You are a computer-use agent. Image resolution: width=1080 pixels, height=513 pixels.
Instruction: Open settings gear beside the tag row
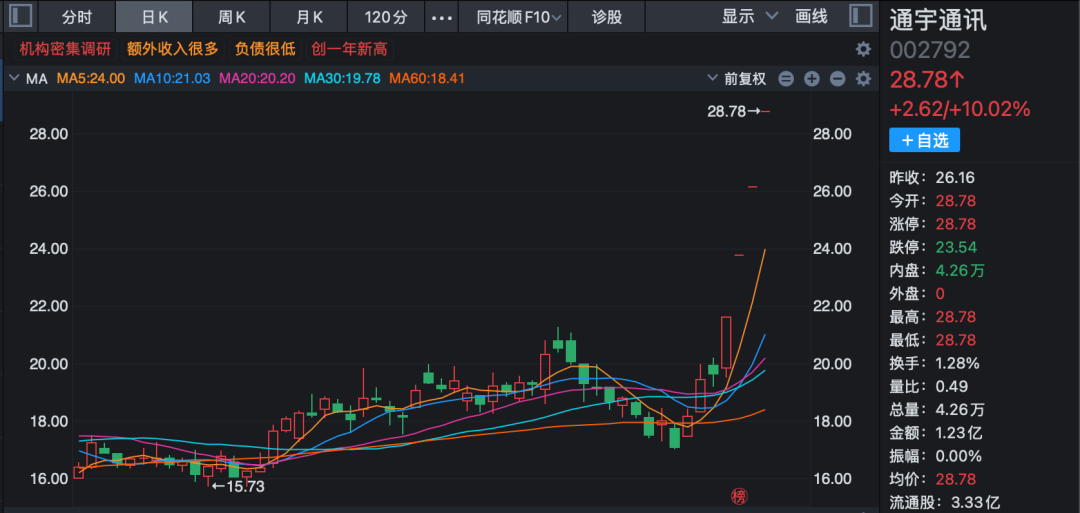coord(863,49)
